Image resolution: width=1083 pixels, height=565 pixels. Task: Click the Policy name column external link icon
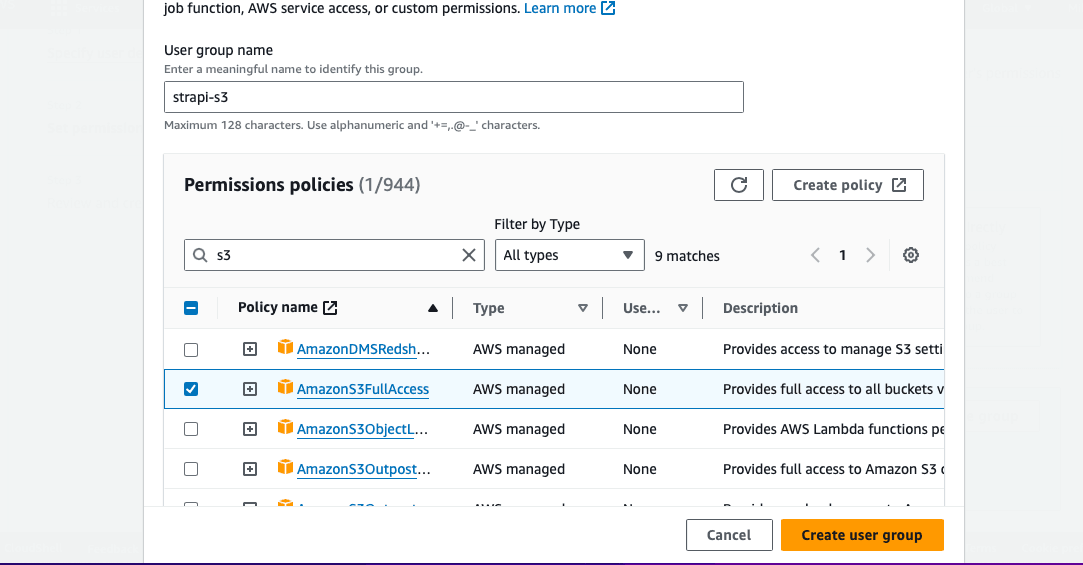pos(330,307)
